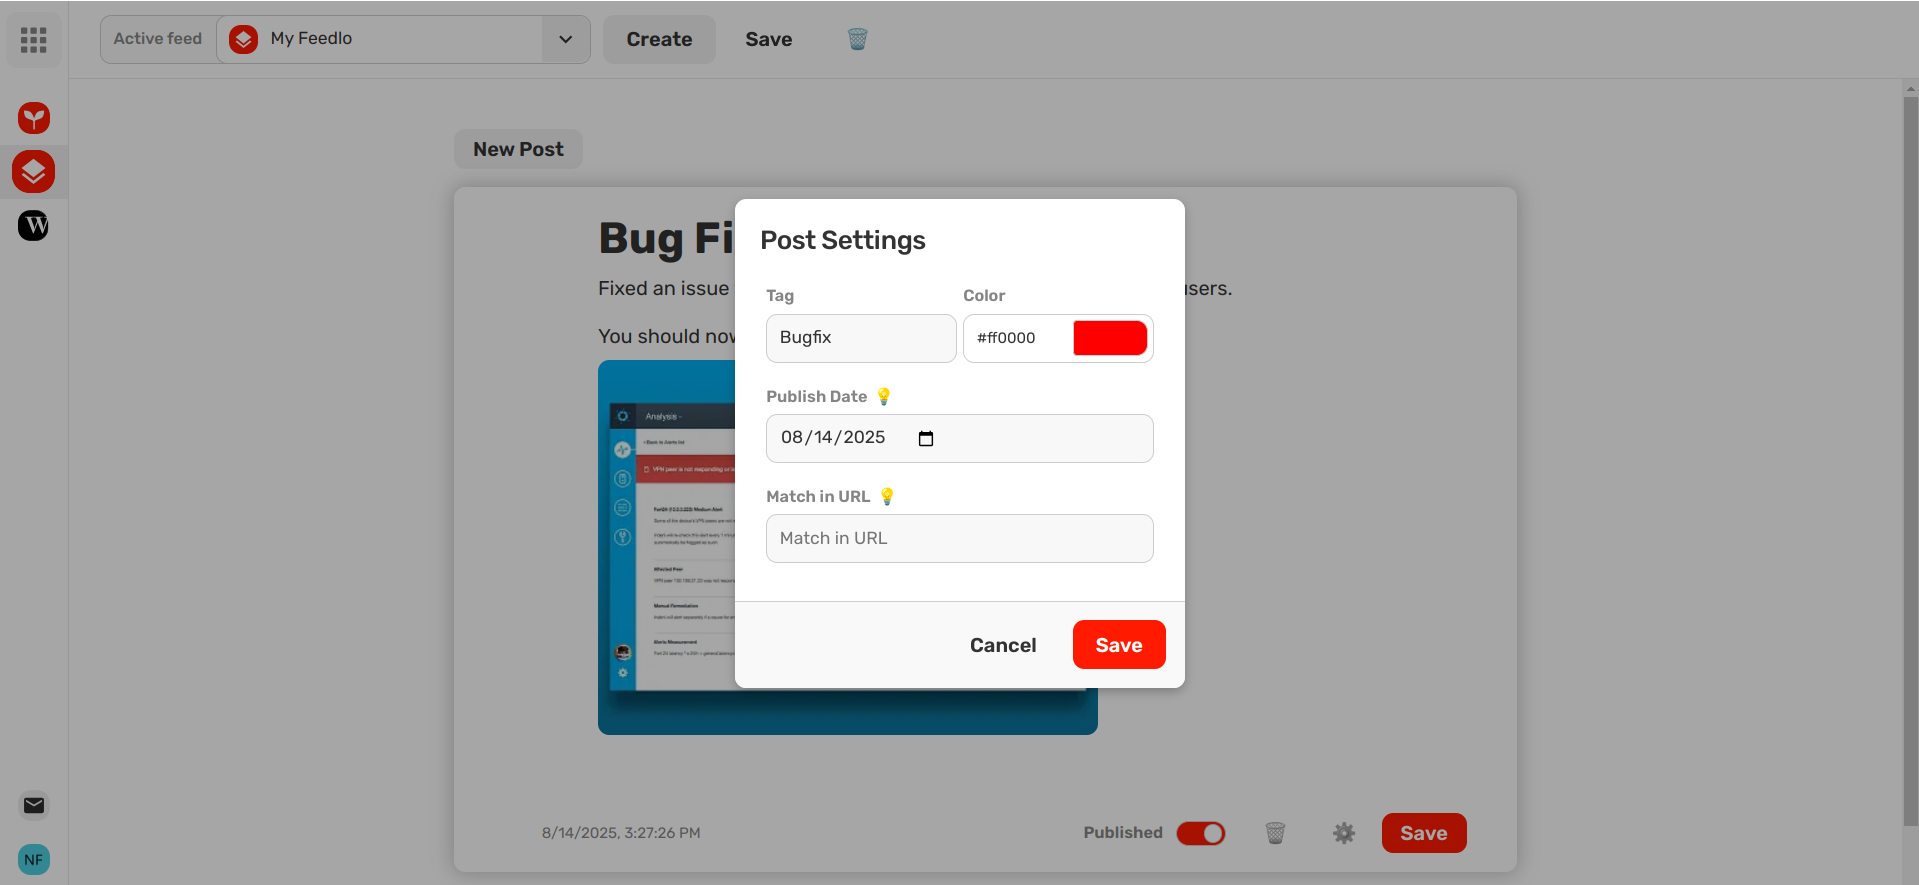The image size is (1919, 885).
Task: Click the trash icon in top toolbar
Action: pos(857,39)
